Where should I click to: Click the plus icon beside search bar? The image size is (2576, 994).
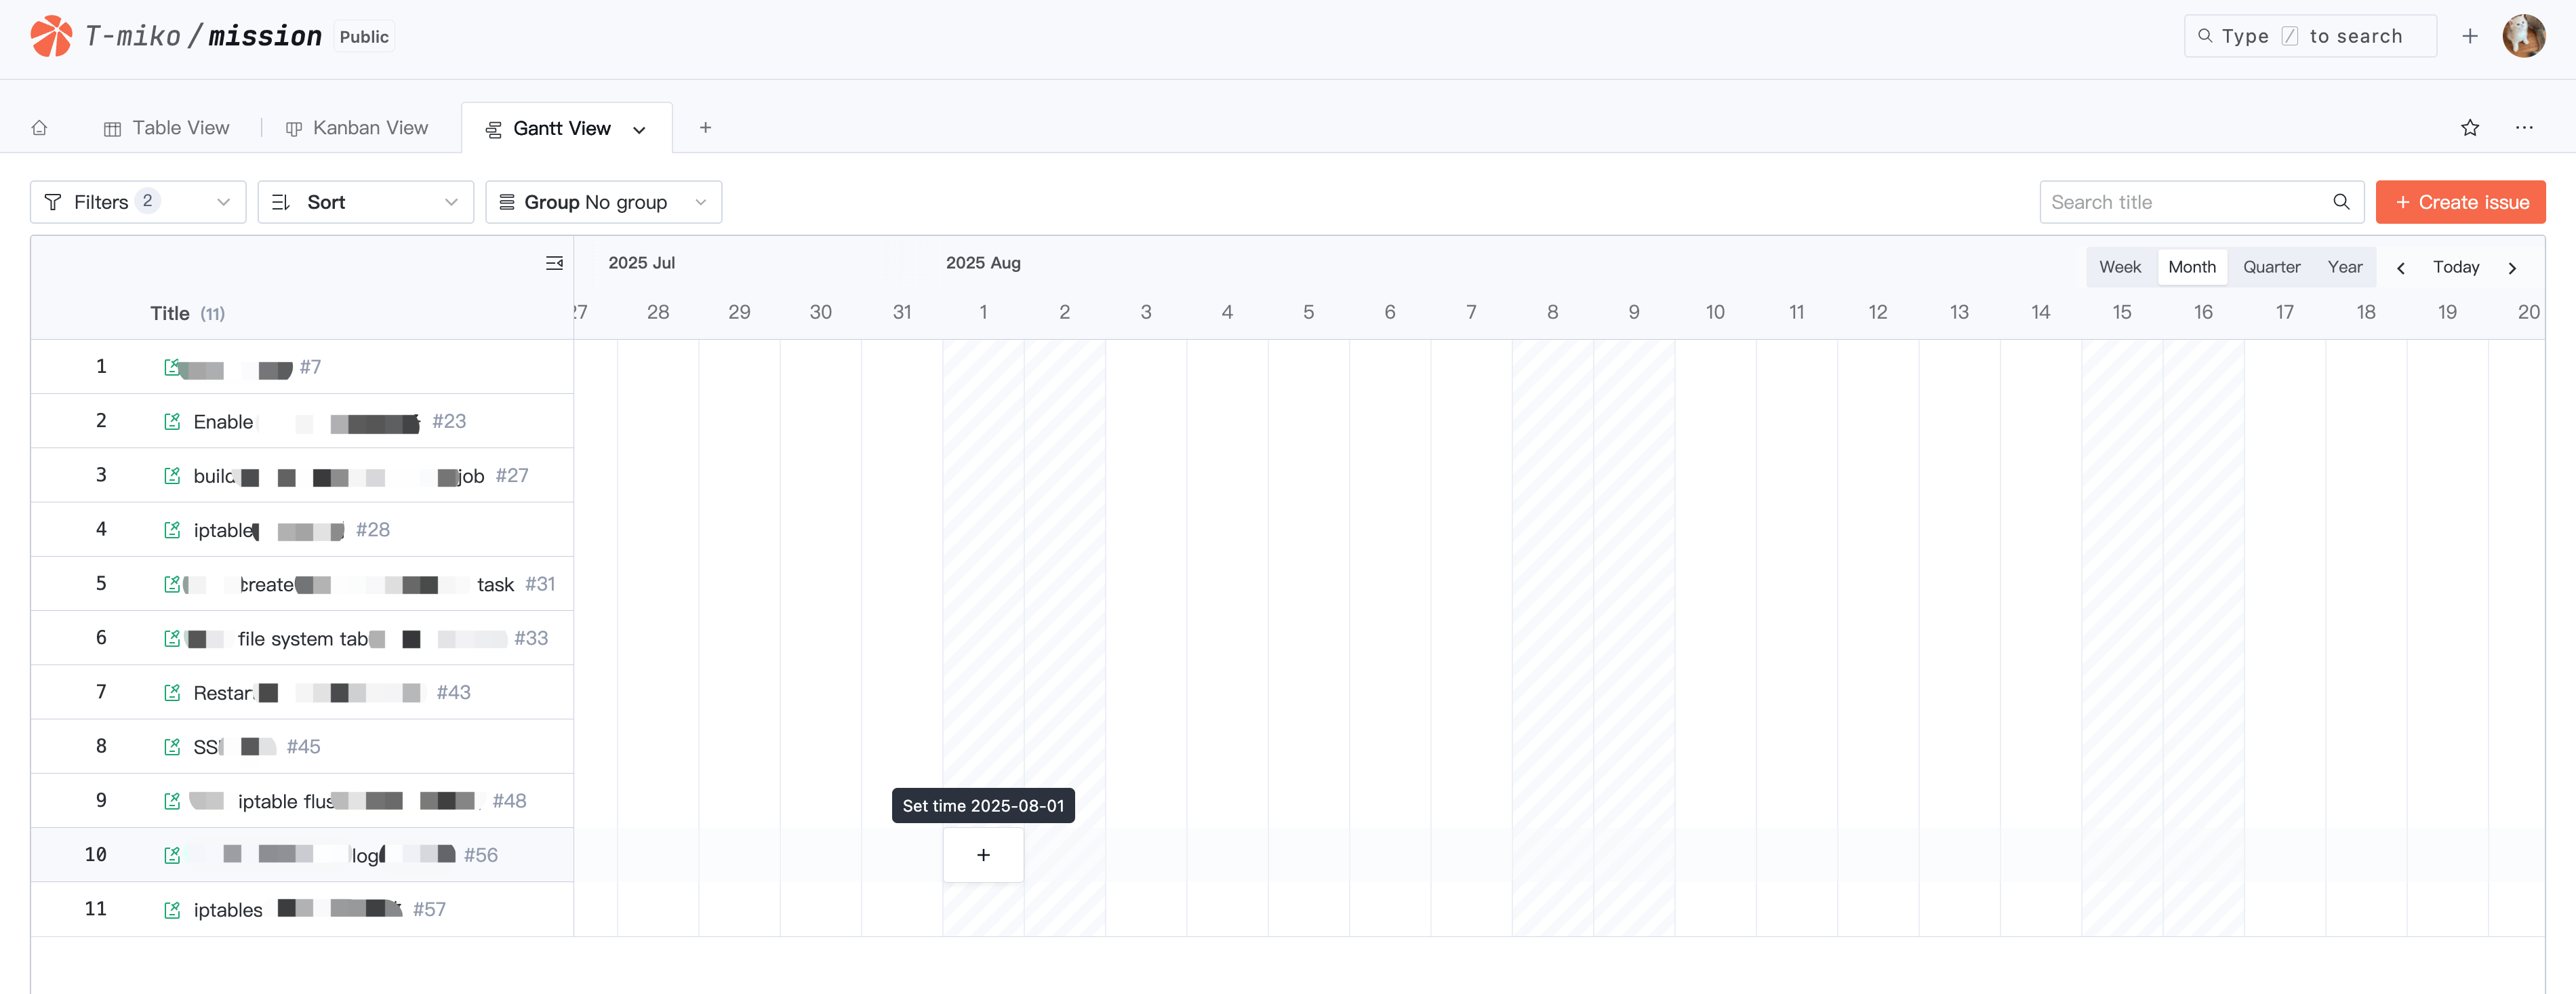[2469, 36]
